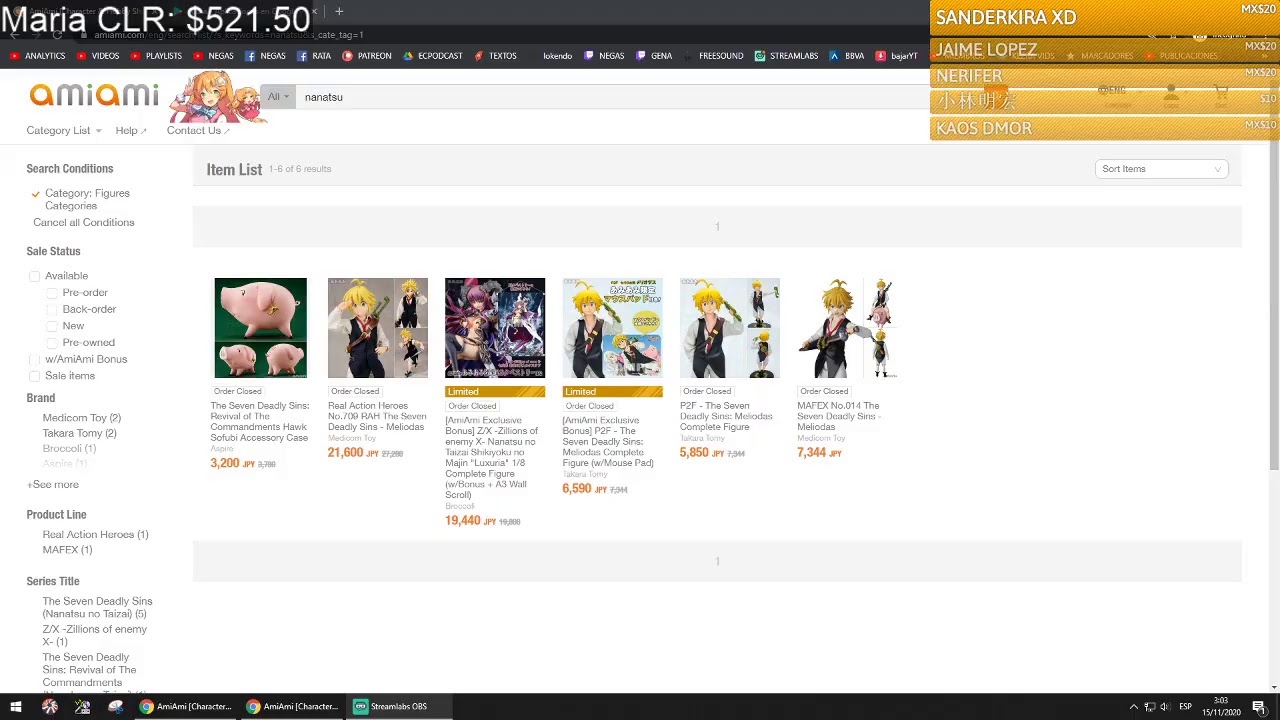Open the NEGAS Facebook bookmark
Image resolution: width=1280 pixels, height=720 pixels.
pyautogui.click(x=265, y=56)
